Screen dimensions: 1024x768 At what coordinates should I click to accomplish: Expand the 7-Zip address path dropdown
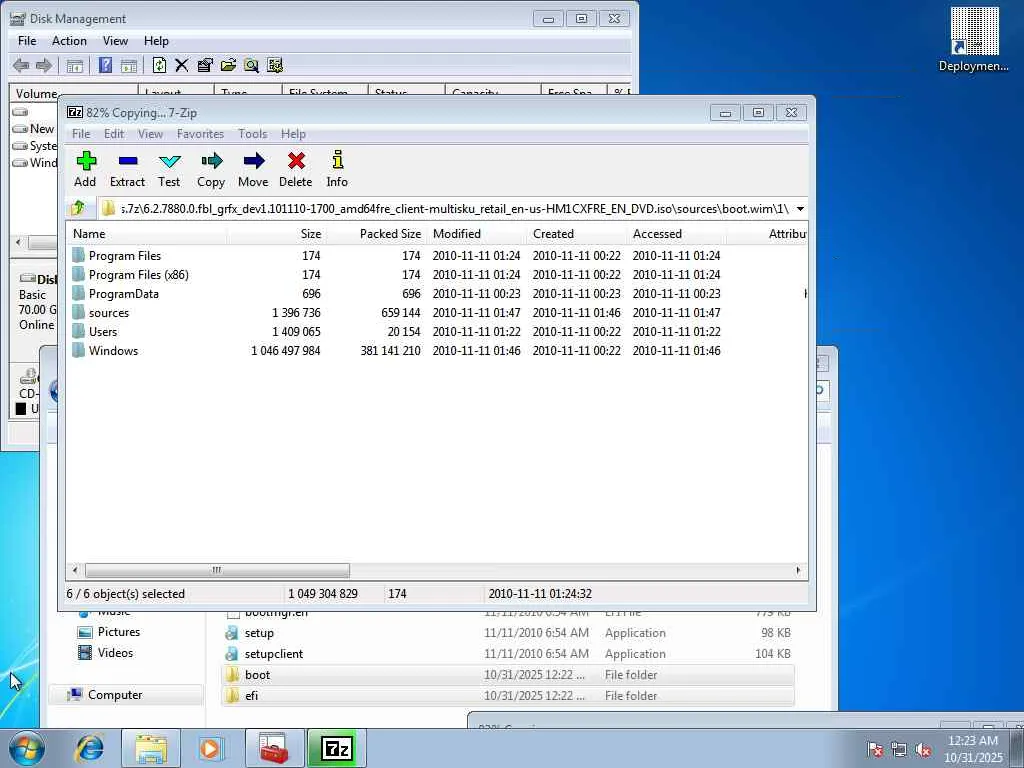[x=800, y=209]
